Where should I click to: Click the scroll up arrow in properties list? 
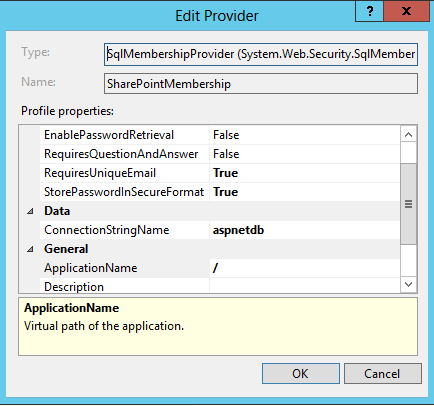(x=408, y=135)
